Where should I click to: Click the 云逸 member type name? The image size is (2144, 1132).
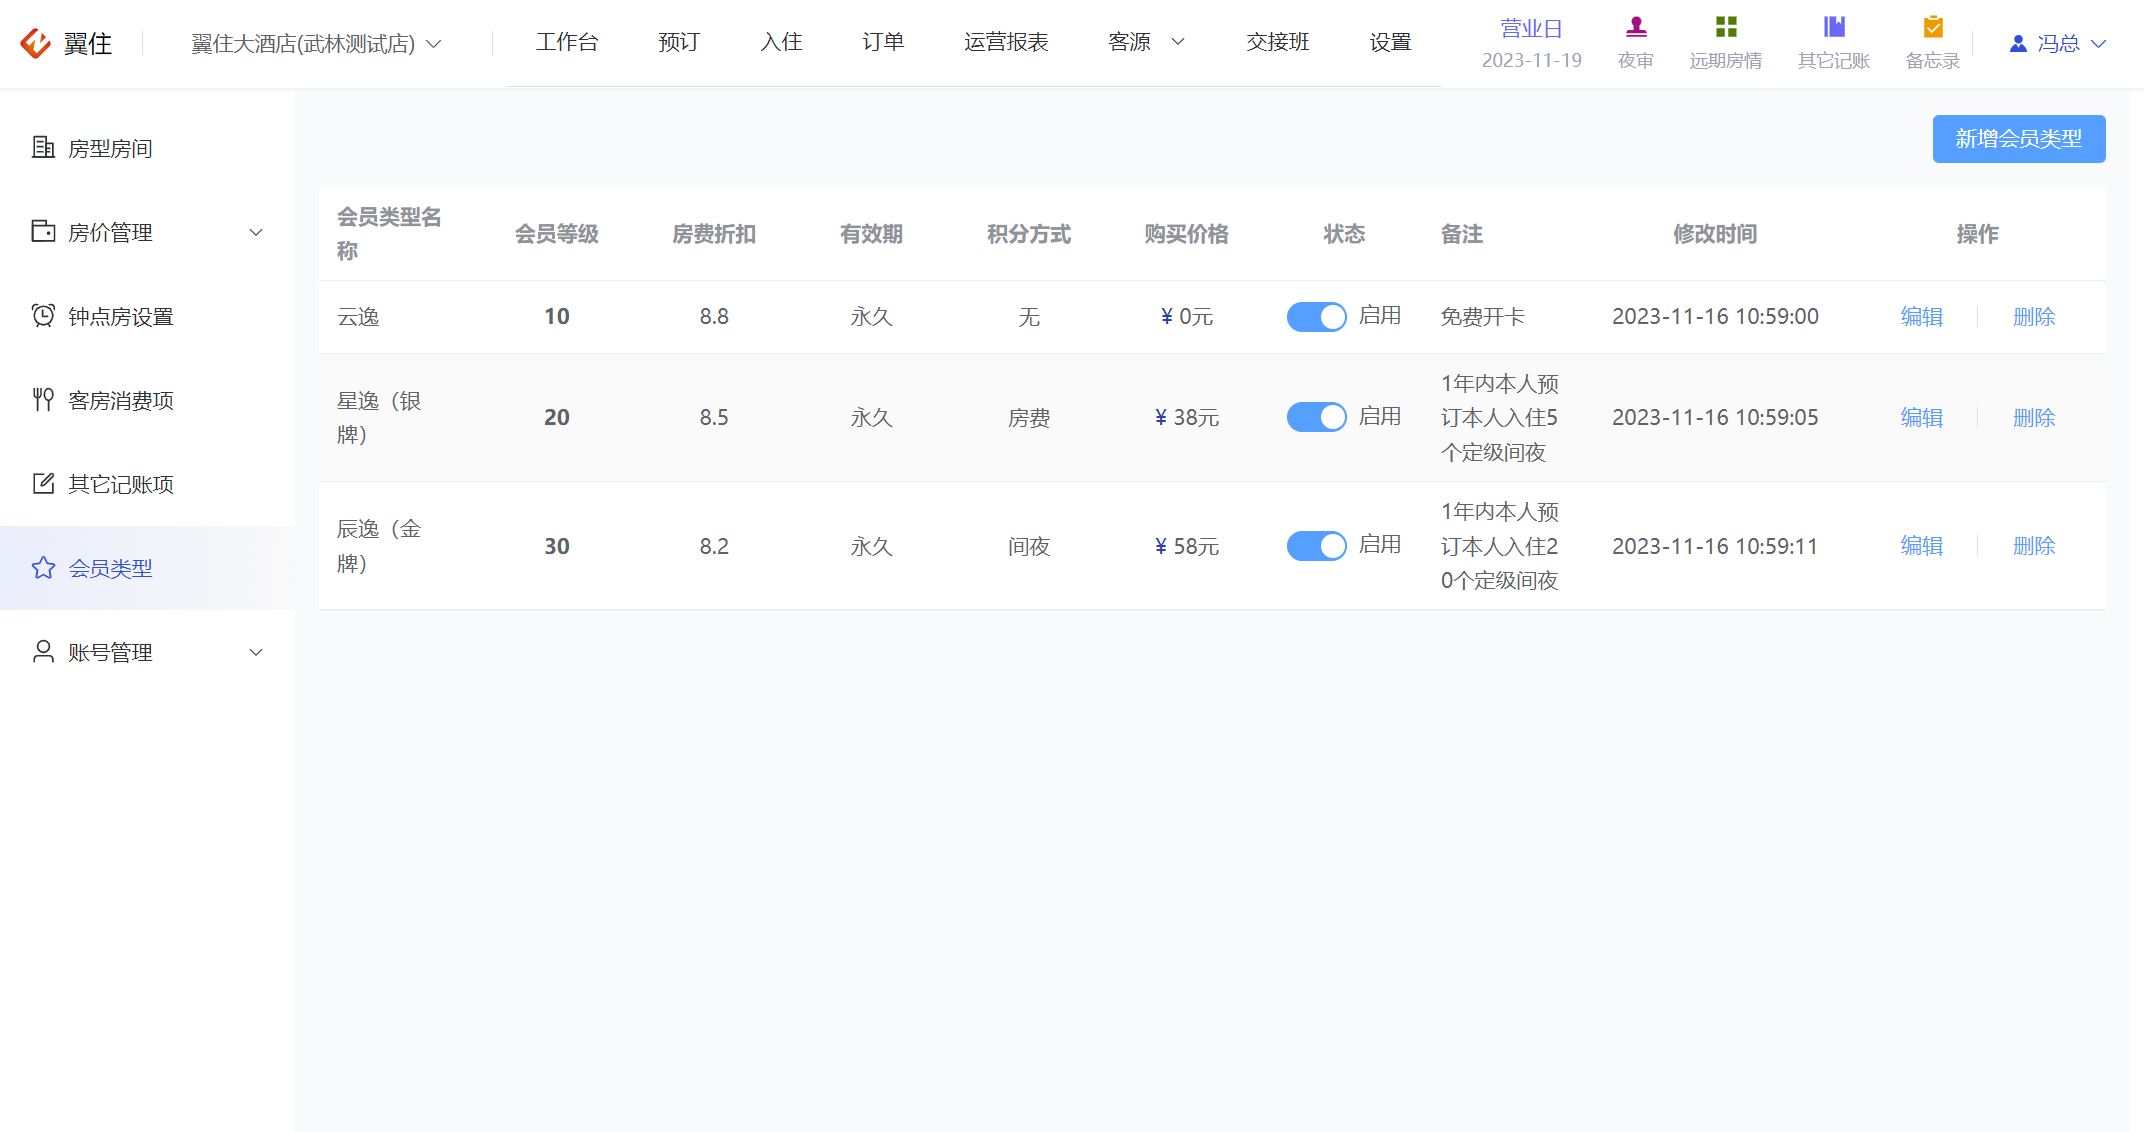click(358, 317)
